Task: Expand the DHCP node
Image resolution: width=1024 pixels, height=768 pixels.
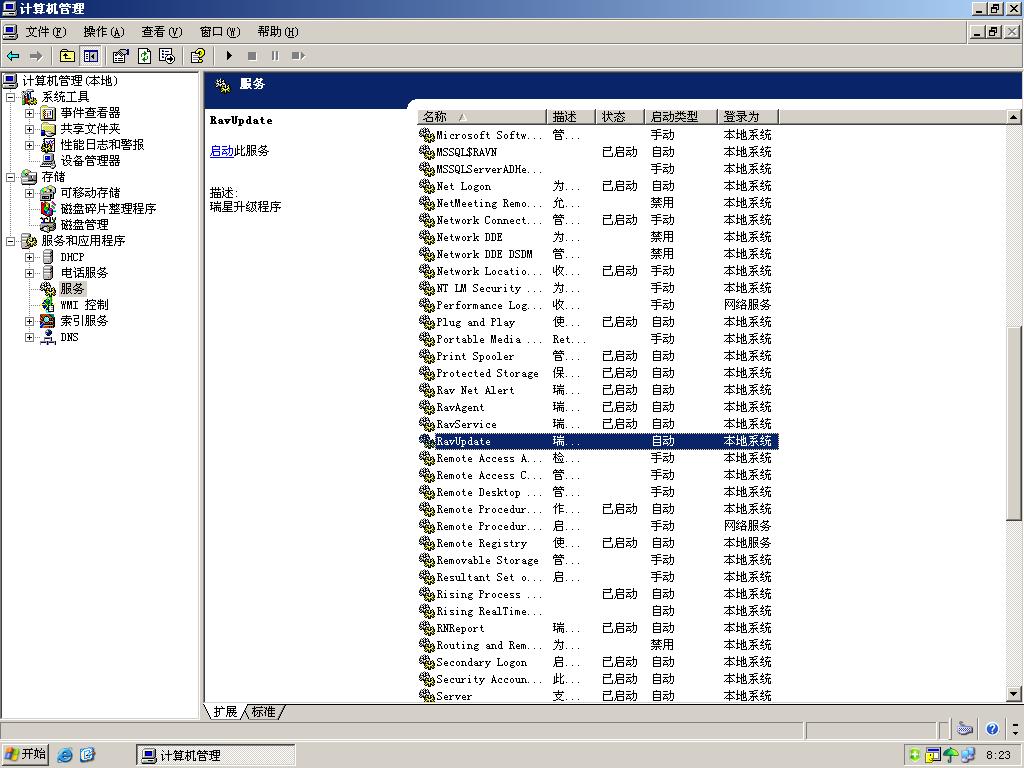Action: click(29, 257)
